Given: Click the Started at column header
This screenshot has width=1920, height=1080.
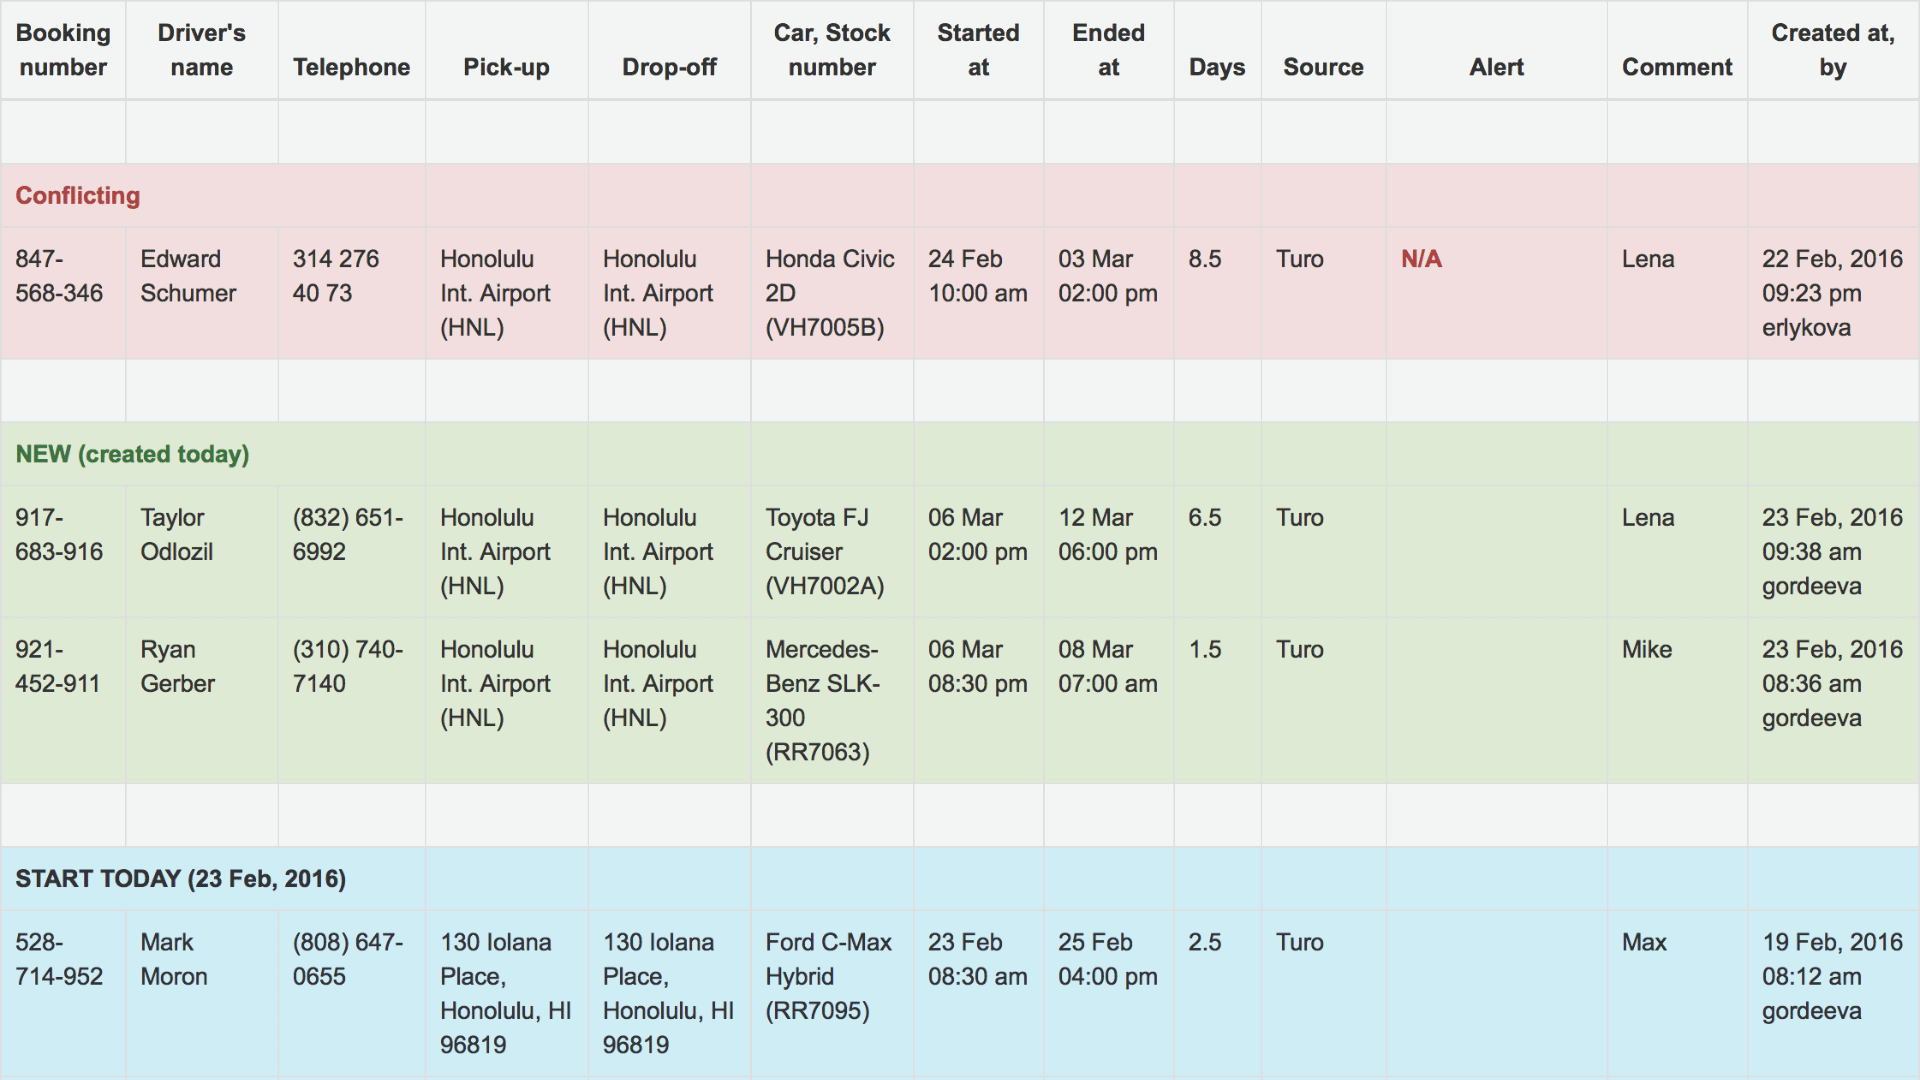Looking at the screenshot, I should 977,50.
